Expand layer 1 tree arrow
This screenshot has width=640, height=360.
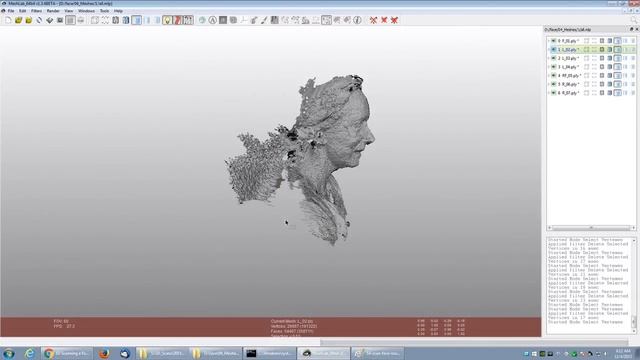(x=549, y=49)
